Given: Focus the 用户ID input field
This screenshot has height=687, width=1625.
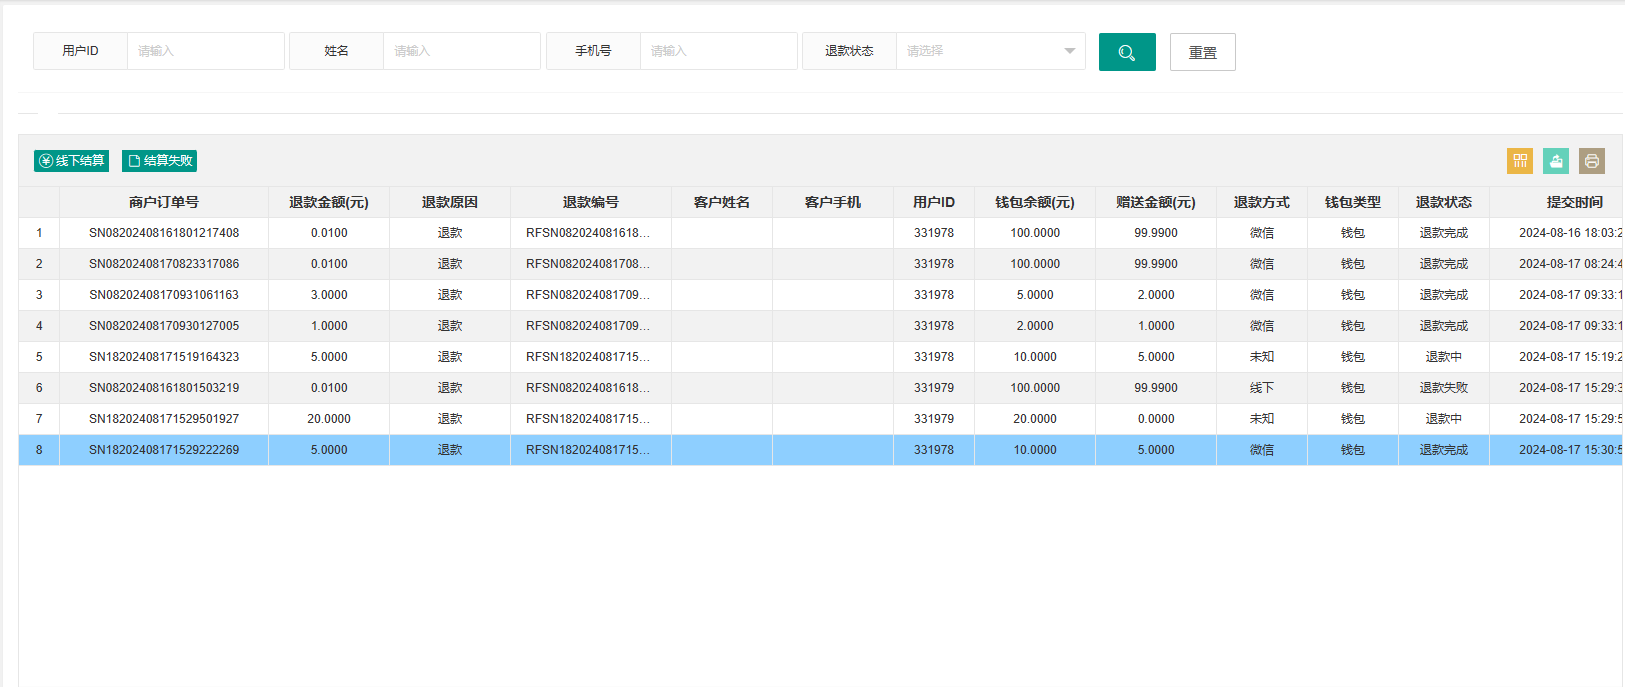Looking at the screenshot, I should (x=205, y=51).
